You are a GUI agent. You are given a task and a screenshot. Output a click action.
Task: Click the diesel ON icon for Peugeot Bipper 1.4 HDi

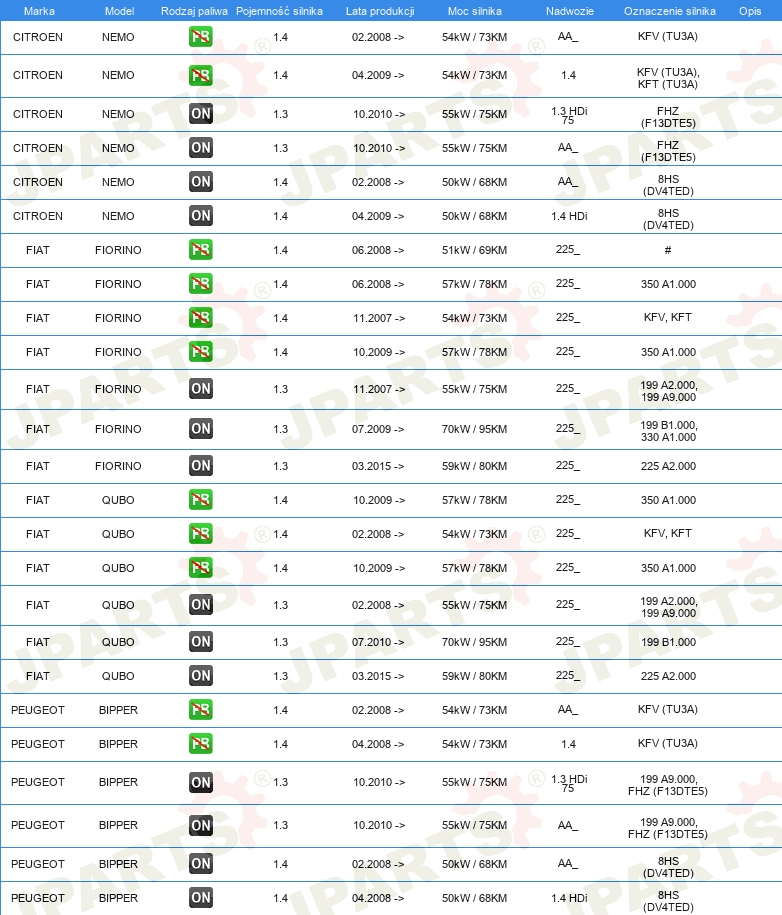[x=201, y=897]
